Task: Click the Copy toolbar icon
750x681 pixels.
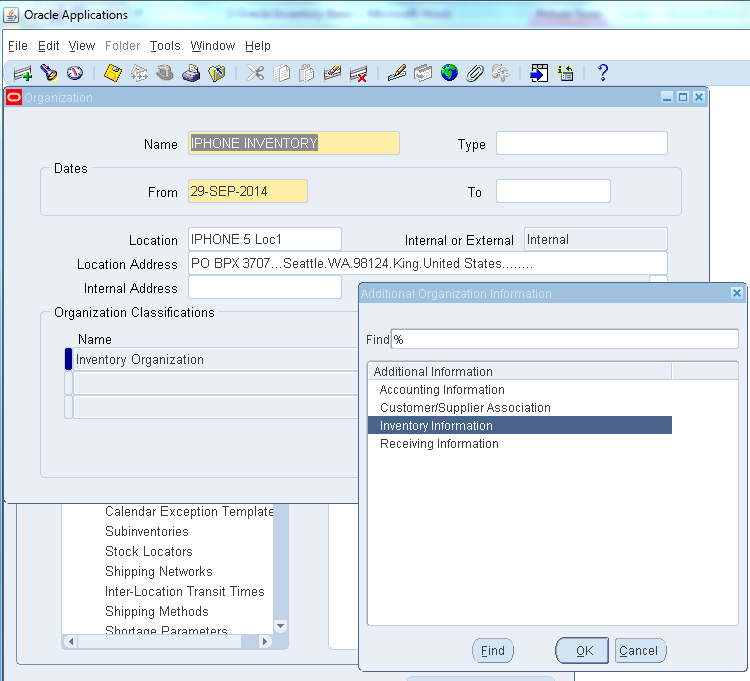Action: click(281, 73)
